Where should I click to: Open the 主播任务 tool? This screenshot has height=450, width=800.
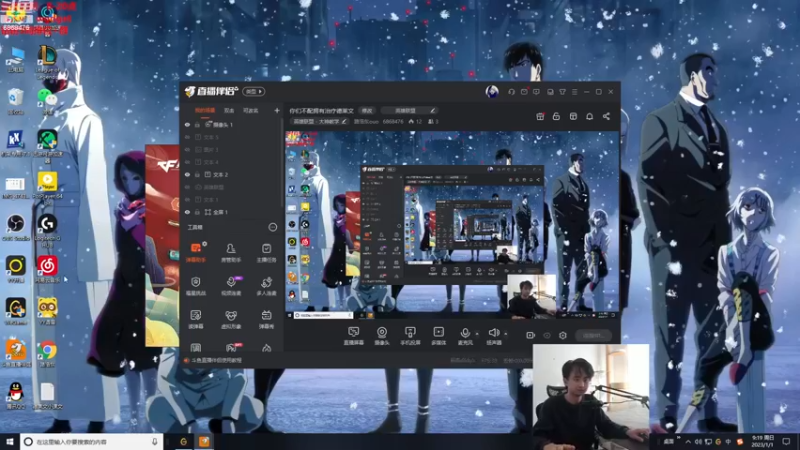[x=266, y=252]
